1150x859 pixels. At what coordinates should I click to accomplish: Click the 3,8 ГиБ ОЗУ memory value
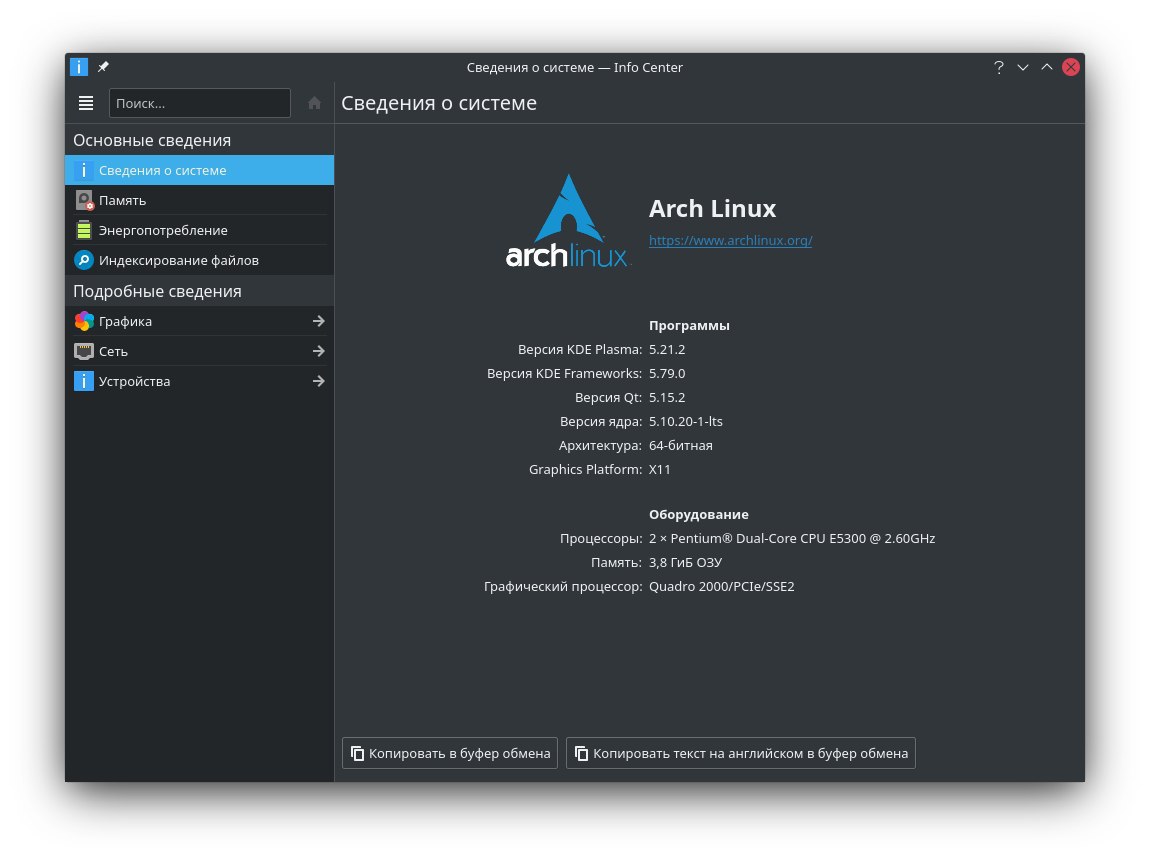pos(685,563)
